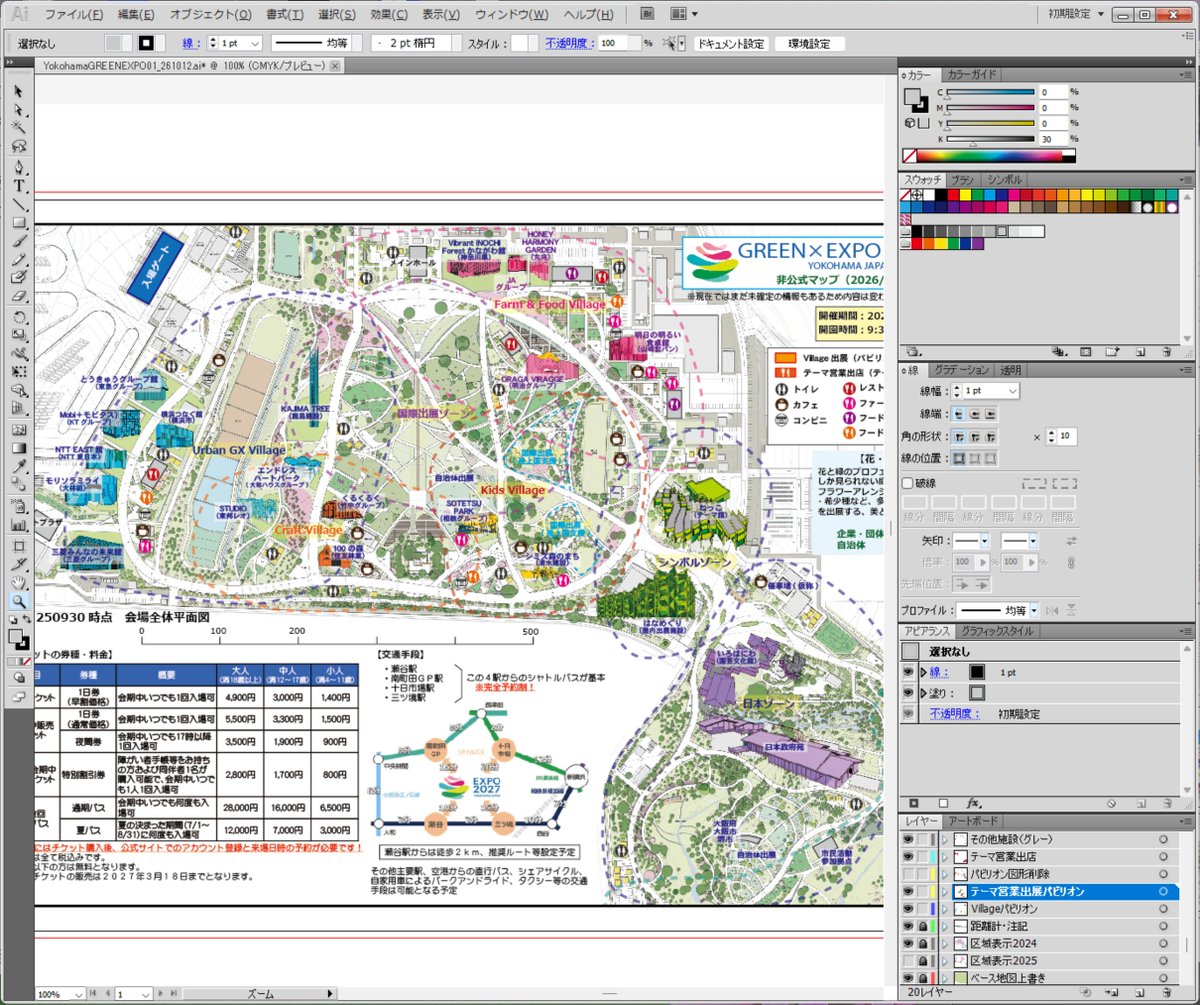Expand the 区域表示2024 layer
Viewport: 1200px width, 1005px height.
946,943
